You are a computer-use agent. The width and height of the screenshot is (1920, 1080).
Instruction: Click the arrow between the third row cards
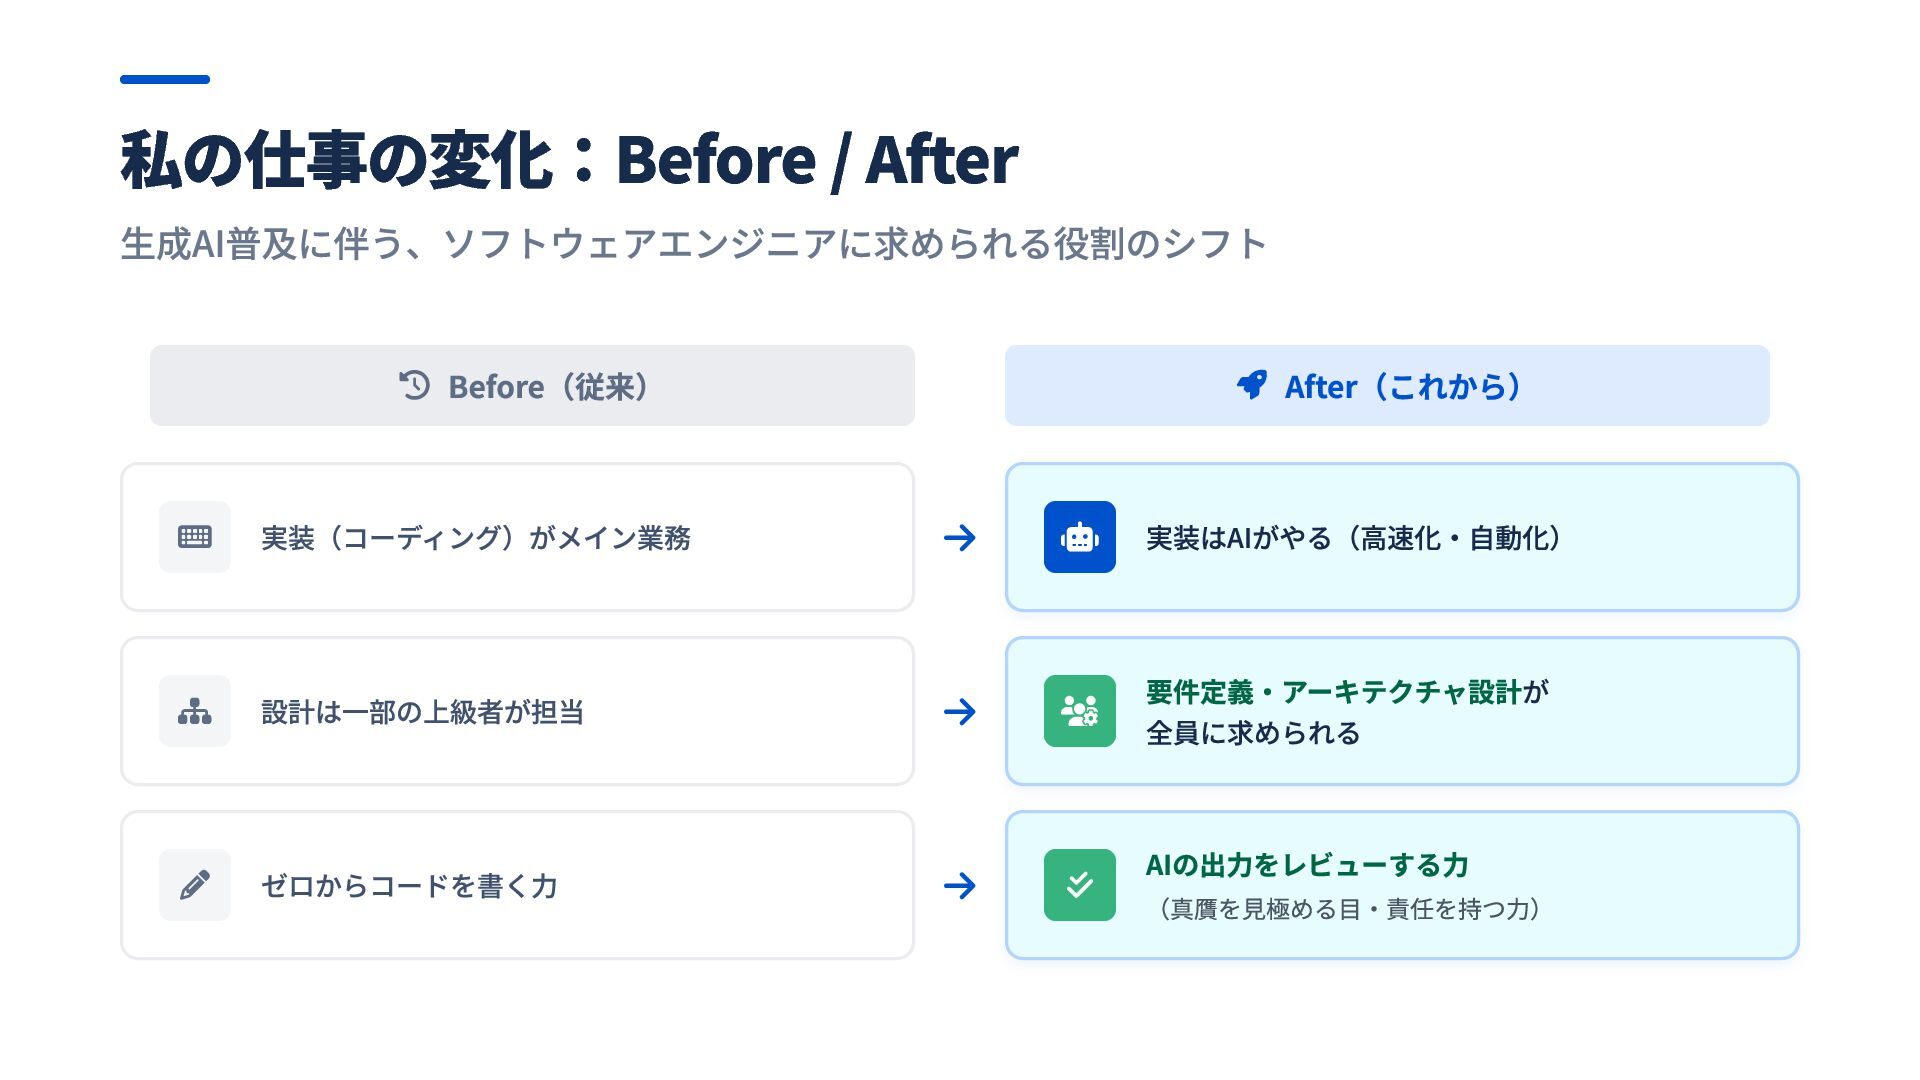pyautogui.click(x=960, y=886)
